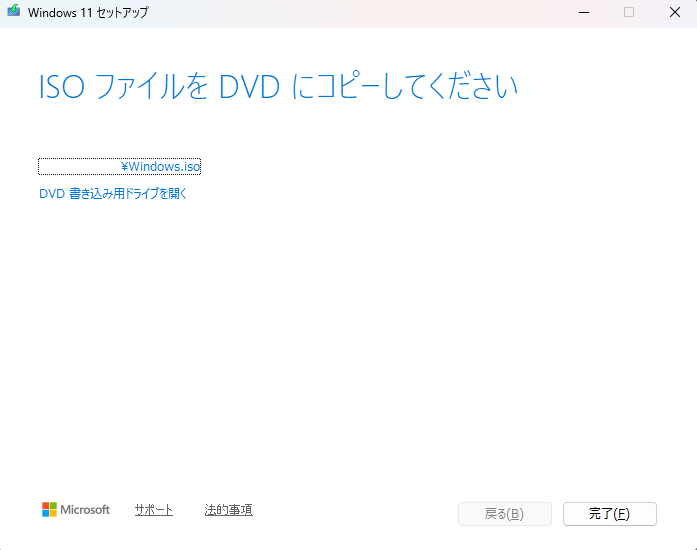Click the four-color Microsoft squares logo
The height and width of the screenshot is (550, 697).
click(x=49, y=510)
